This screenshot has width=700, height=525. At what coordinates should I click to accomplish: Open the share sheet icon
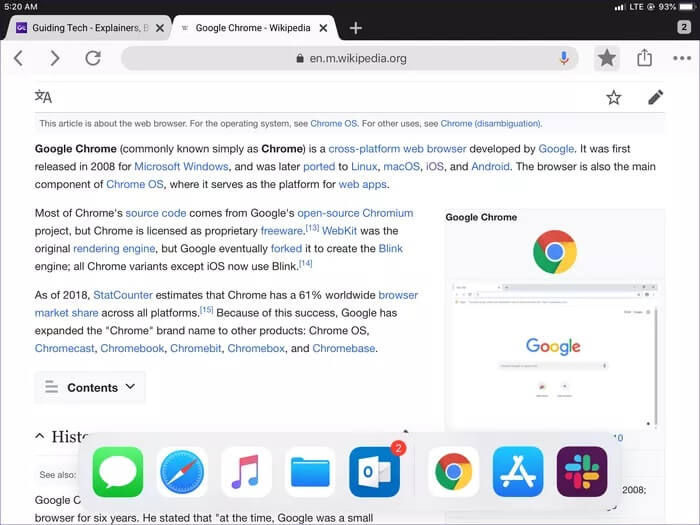pos(644,58)
